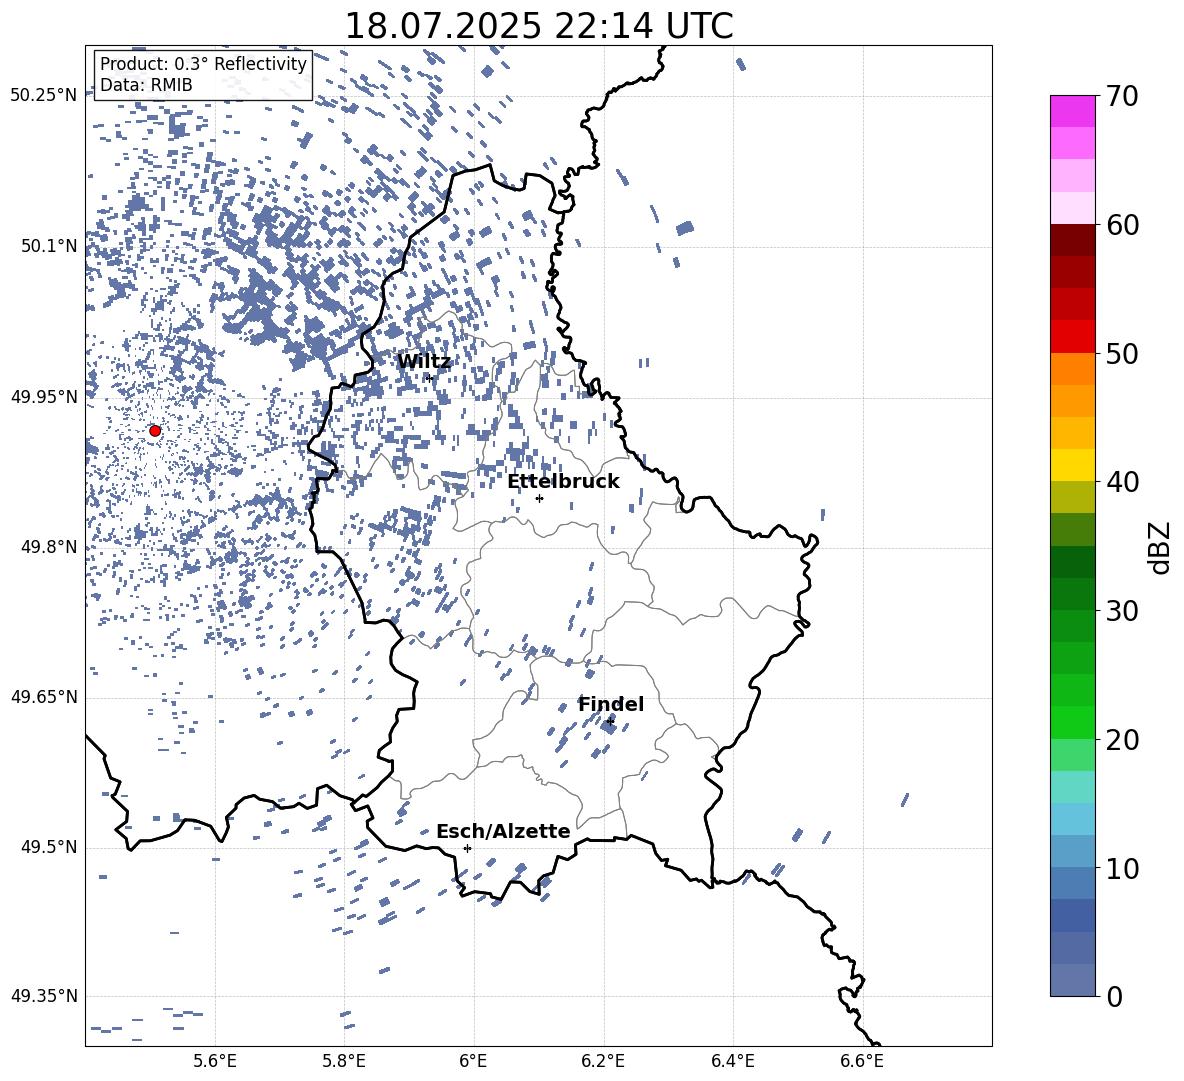Click the Ettelbruck city label
Viewport: 1184px width, 1081px height.
click(563, 482)
